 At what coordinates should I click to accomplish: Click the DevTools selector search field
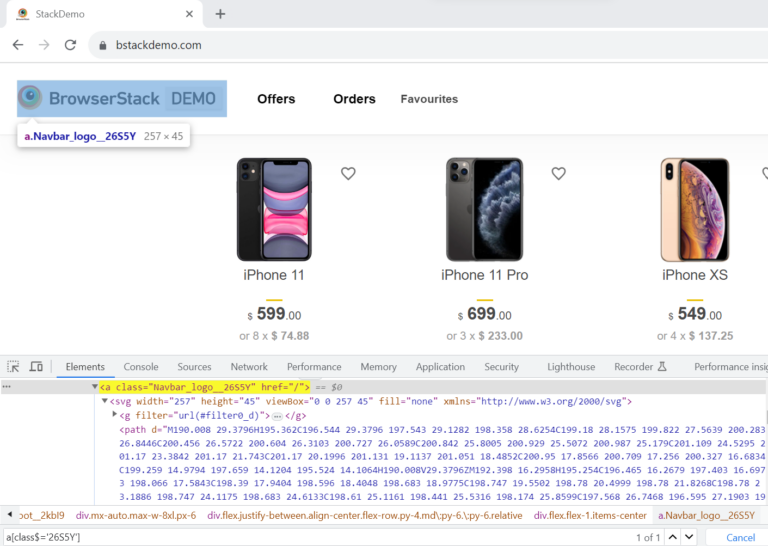pyautogui.click(x=300, y=537)
